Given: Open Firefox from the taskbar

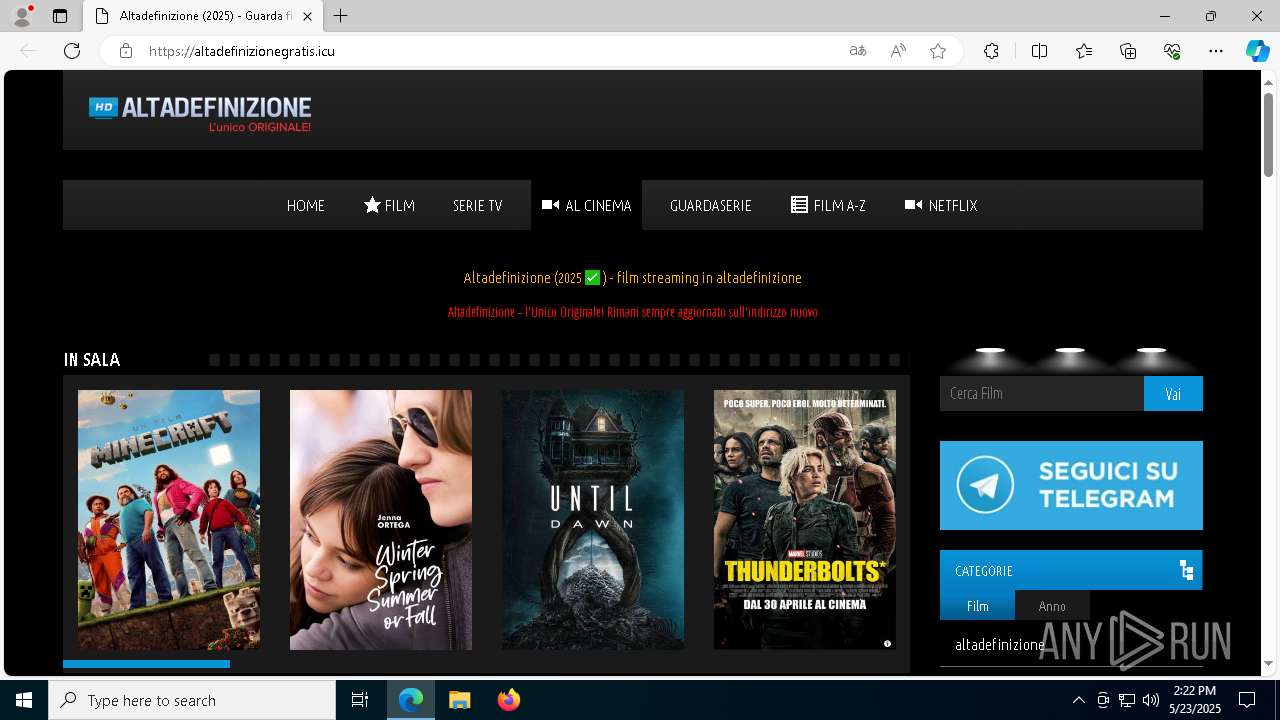Looking at the screenshot, I should tap(509, 700).
